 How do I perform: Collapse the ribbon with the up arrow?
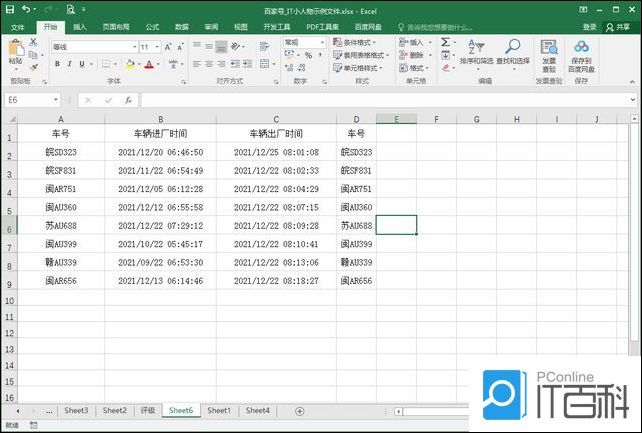coord(633,82)
